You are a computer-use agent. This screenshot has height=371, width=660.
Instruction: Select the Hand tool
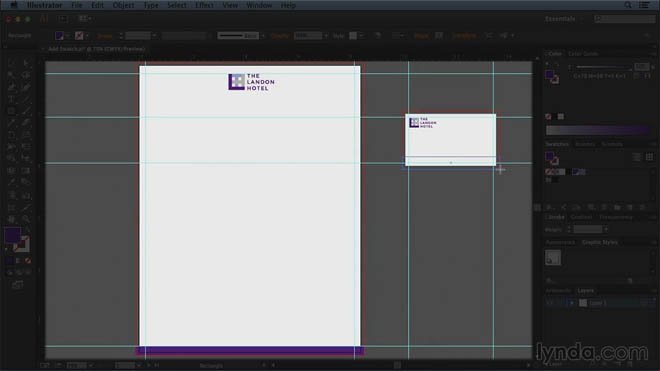(11, 219)
